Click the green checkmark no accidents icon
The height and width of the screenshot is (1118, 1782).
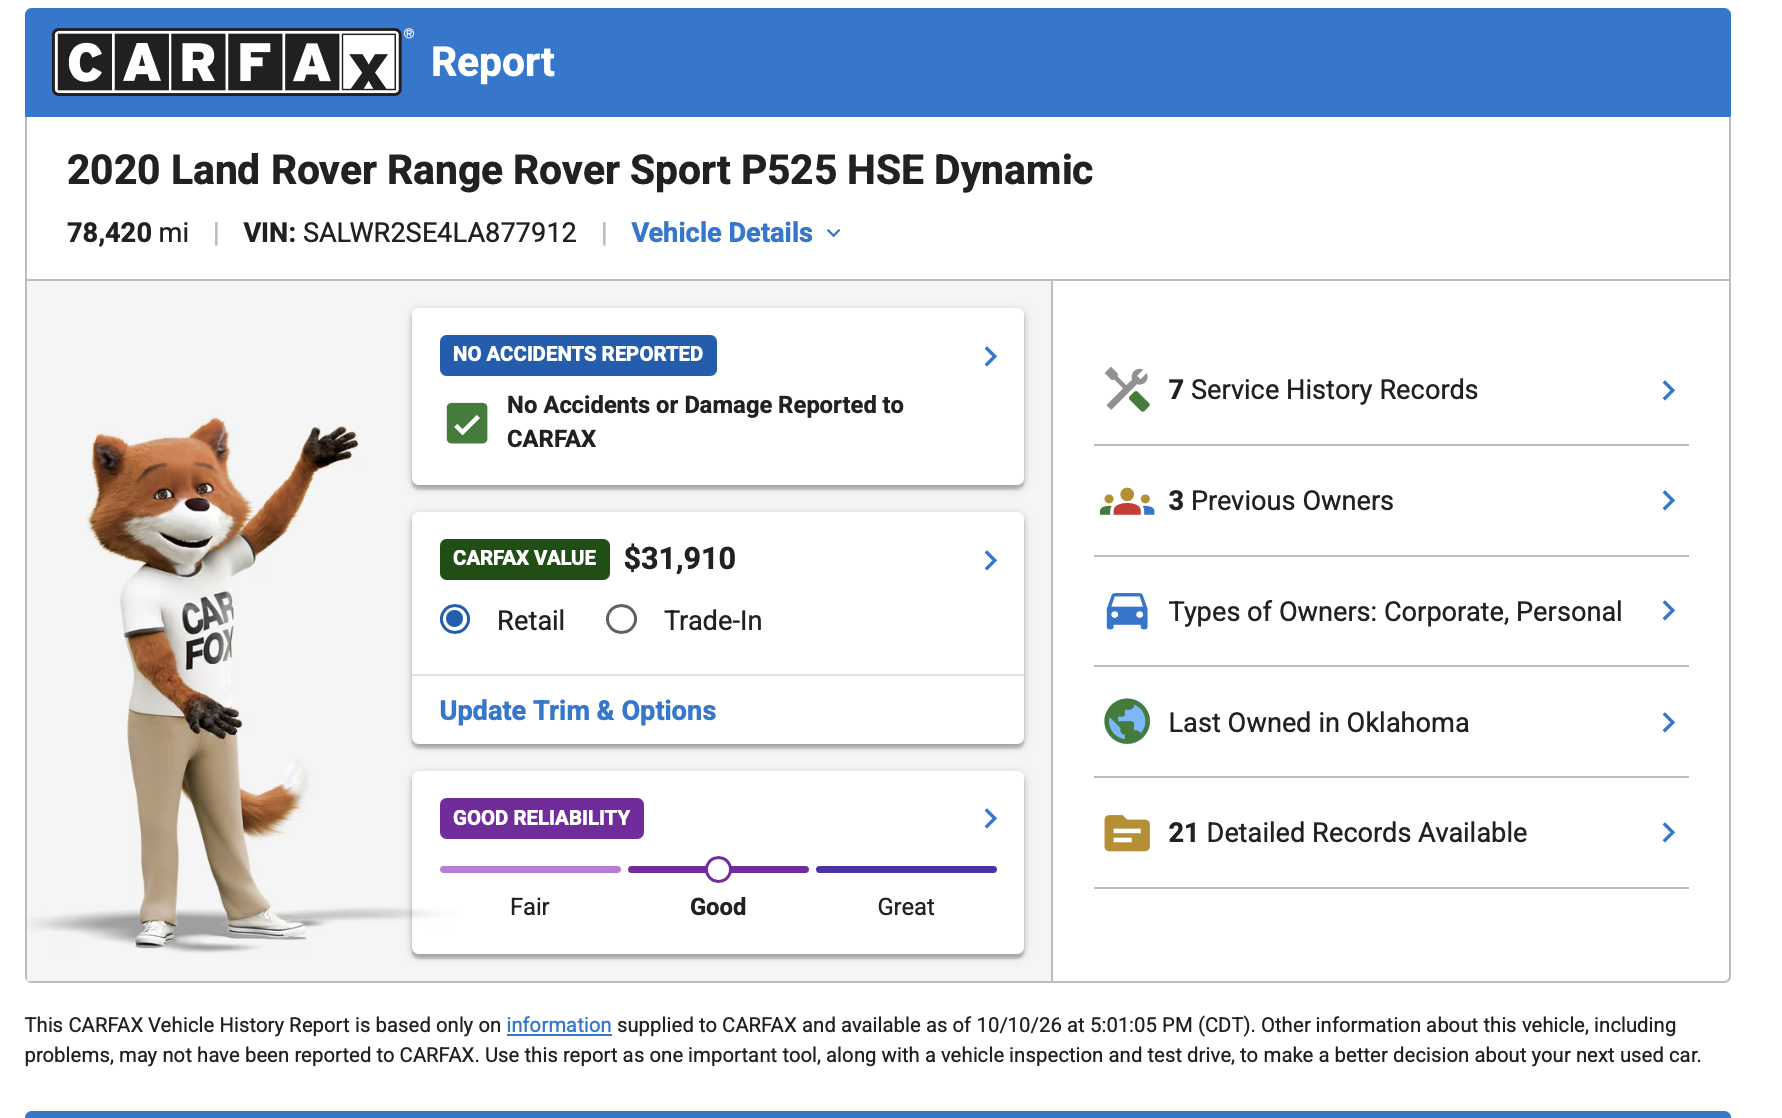tap(467, 423)
